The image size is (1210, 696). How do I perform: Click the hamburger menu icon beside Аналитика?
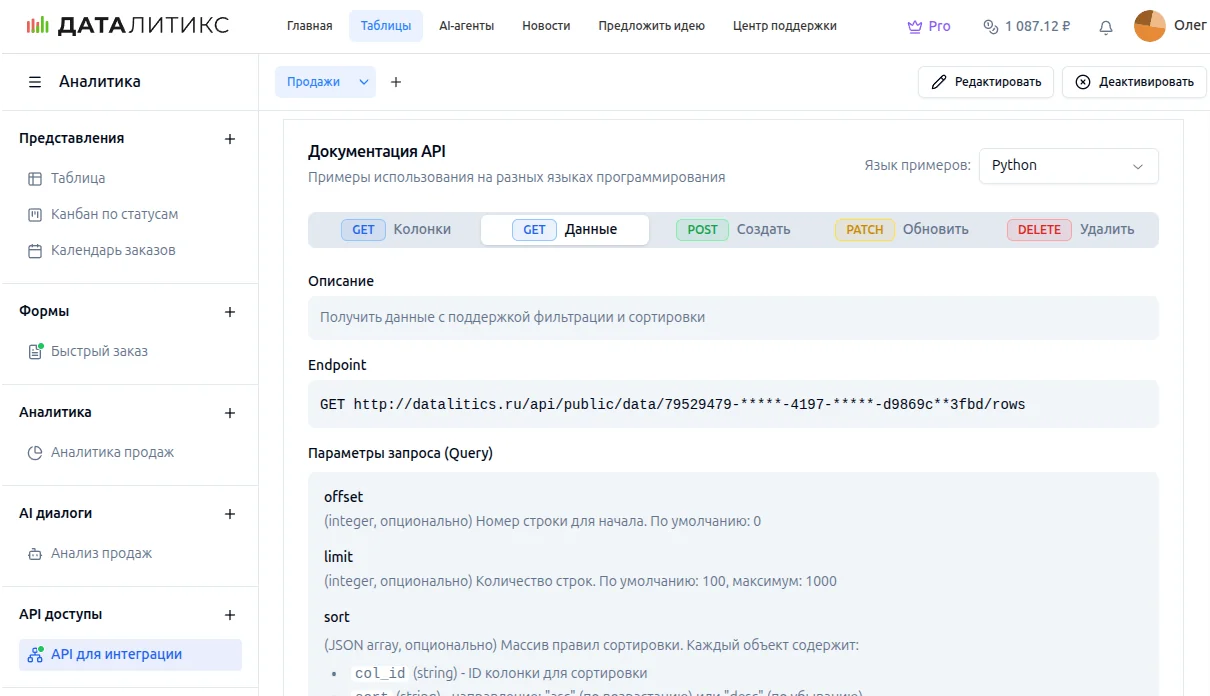coord(35,82)
